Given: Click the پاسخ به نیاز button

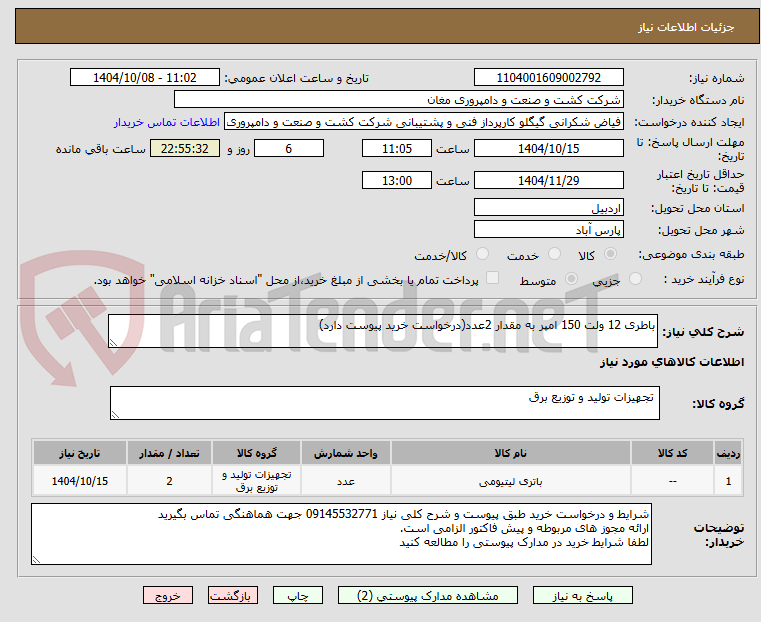Looking at the screenshot, I should point(582,595).
